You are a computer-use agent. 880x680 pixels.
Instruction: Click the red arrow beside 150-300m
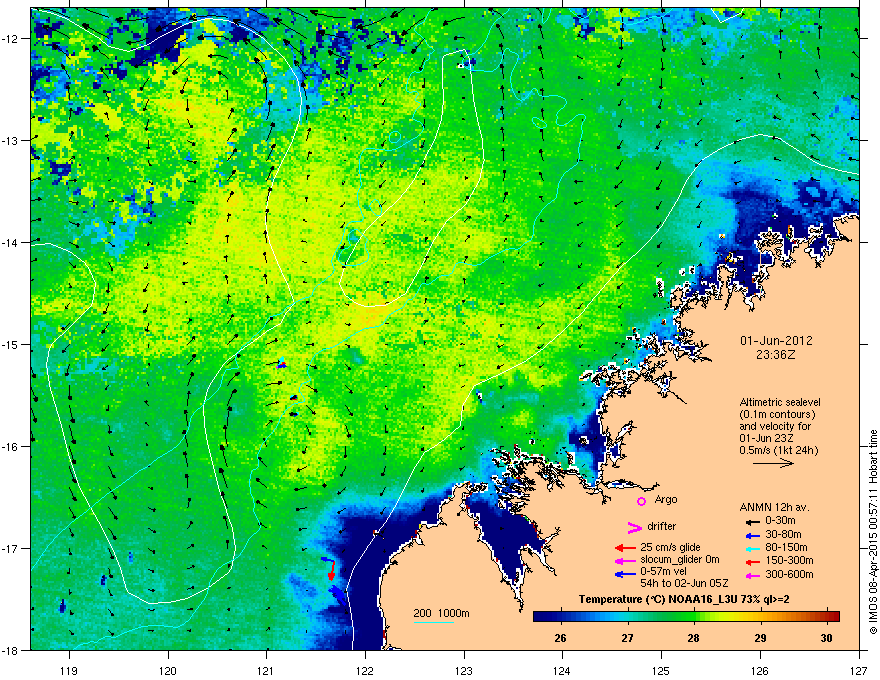coord(753,561)
